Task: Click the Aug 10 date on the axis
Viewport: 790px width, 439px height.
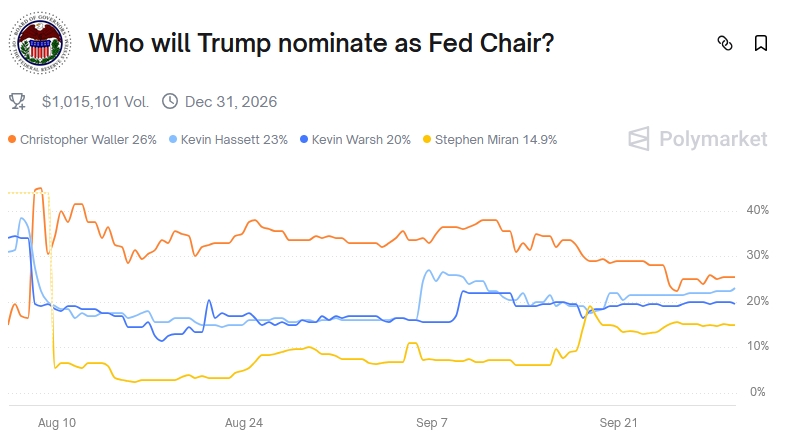Action: (57, 423)
